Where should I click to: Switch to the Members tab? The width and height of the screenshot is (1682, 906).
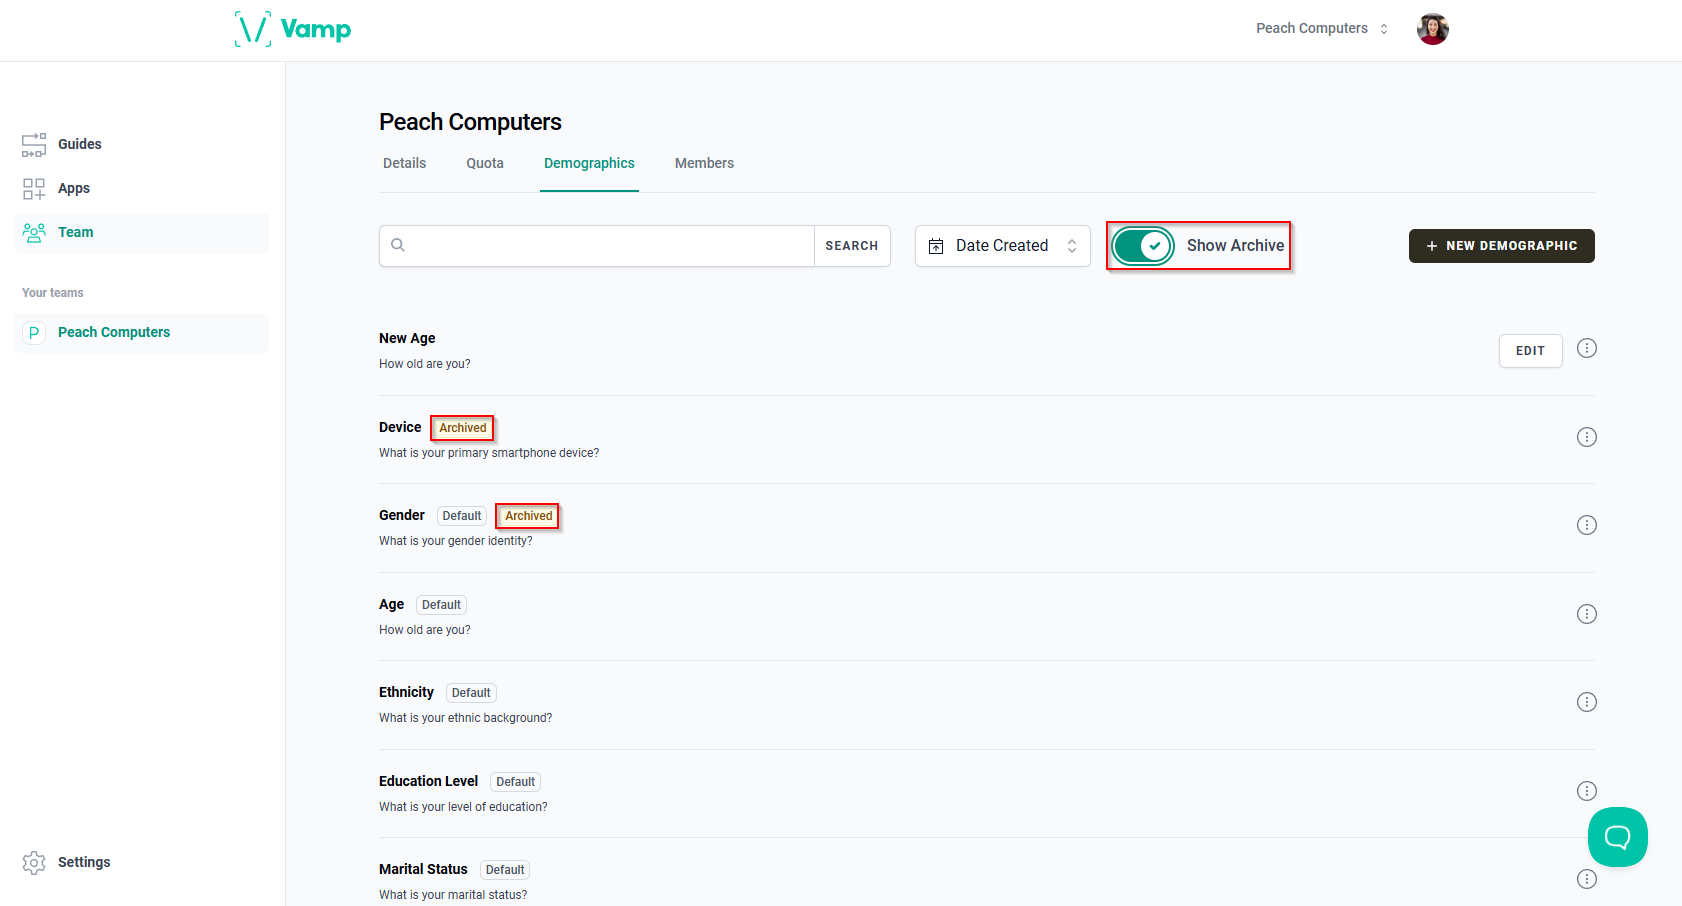tap(704, 163)
